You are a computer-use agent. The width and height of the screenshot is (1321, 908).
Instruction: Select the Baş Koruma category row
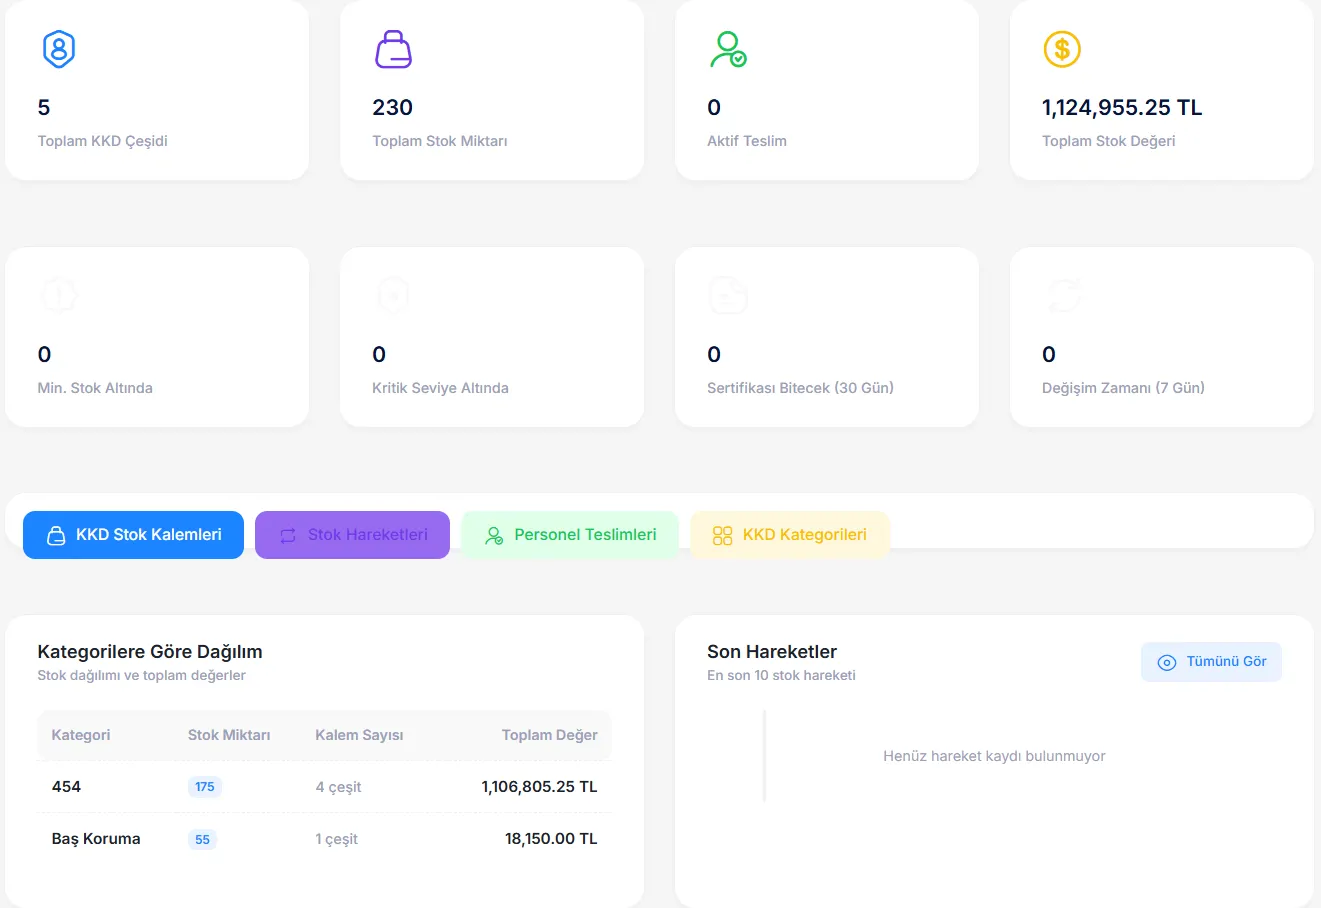(x=96, y=839)
